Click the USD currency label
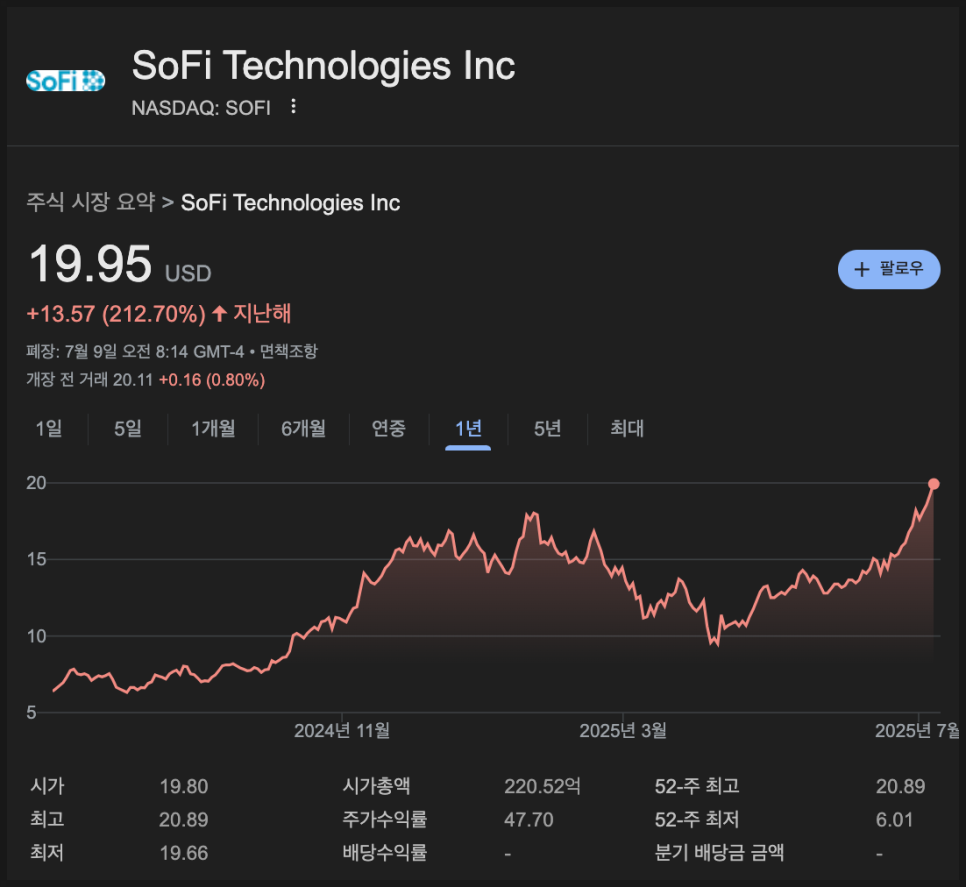The width and height of the screenshot is (966, 887). 188,273
